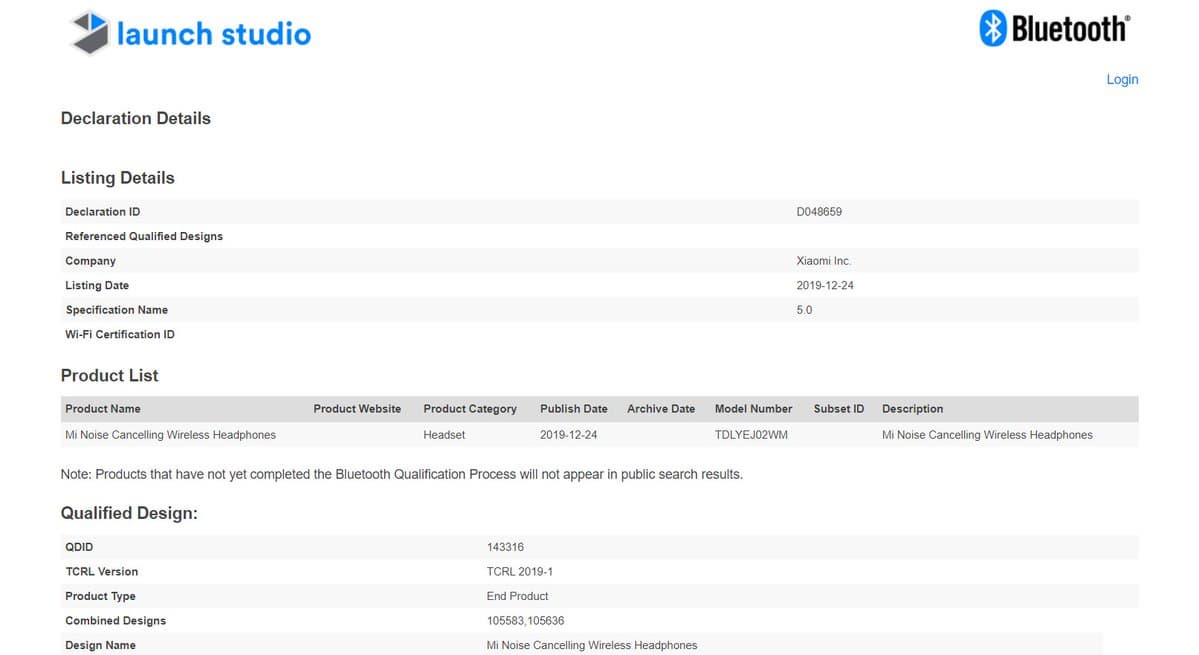Image resolution: width=1199 pixels, height=655 pixels.
Task: Select the Headset category cell
Action: (444, 435)
